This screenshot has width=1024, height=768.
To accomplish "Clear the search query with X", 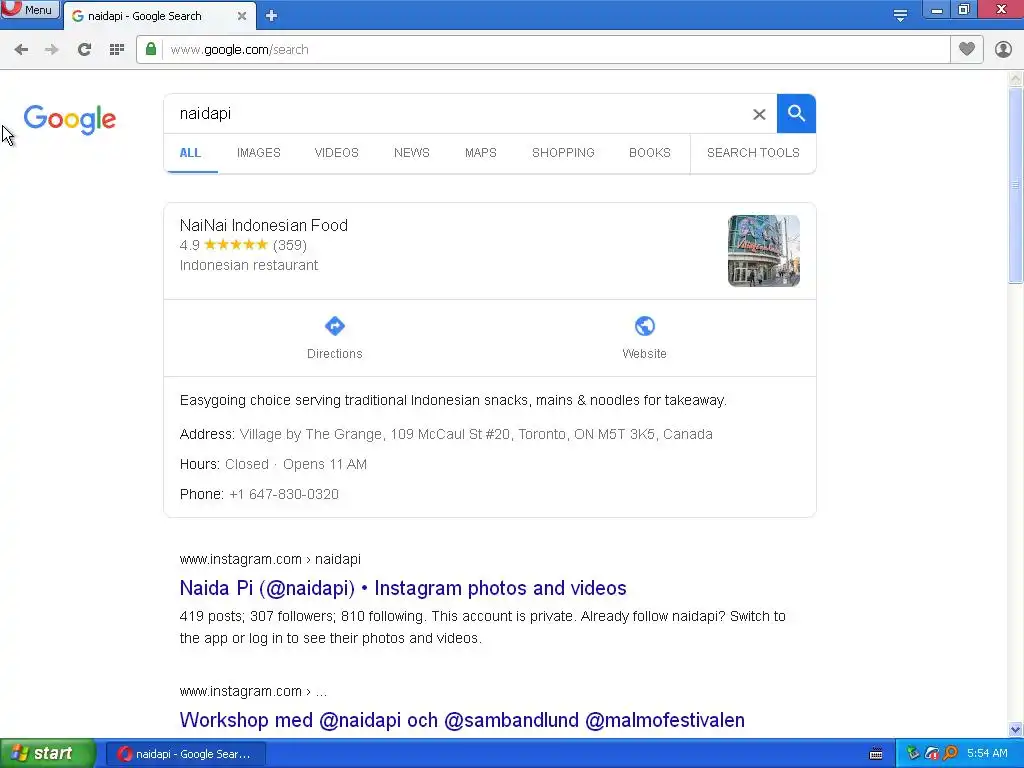I will point(759,114).
